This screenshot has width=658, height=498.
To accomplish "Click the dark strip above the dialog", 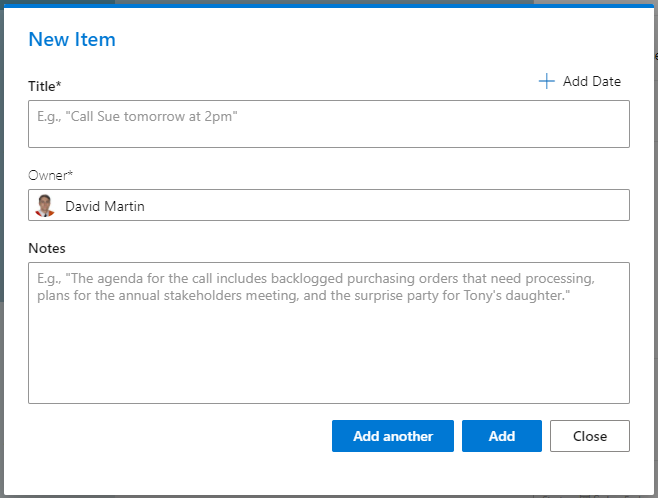I will (x=300, y=3).
